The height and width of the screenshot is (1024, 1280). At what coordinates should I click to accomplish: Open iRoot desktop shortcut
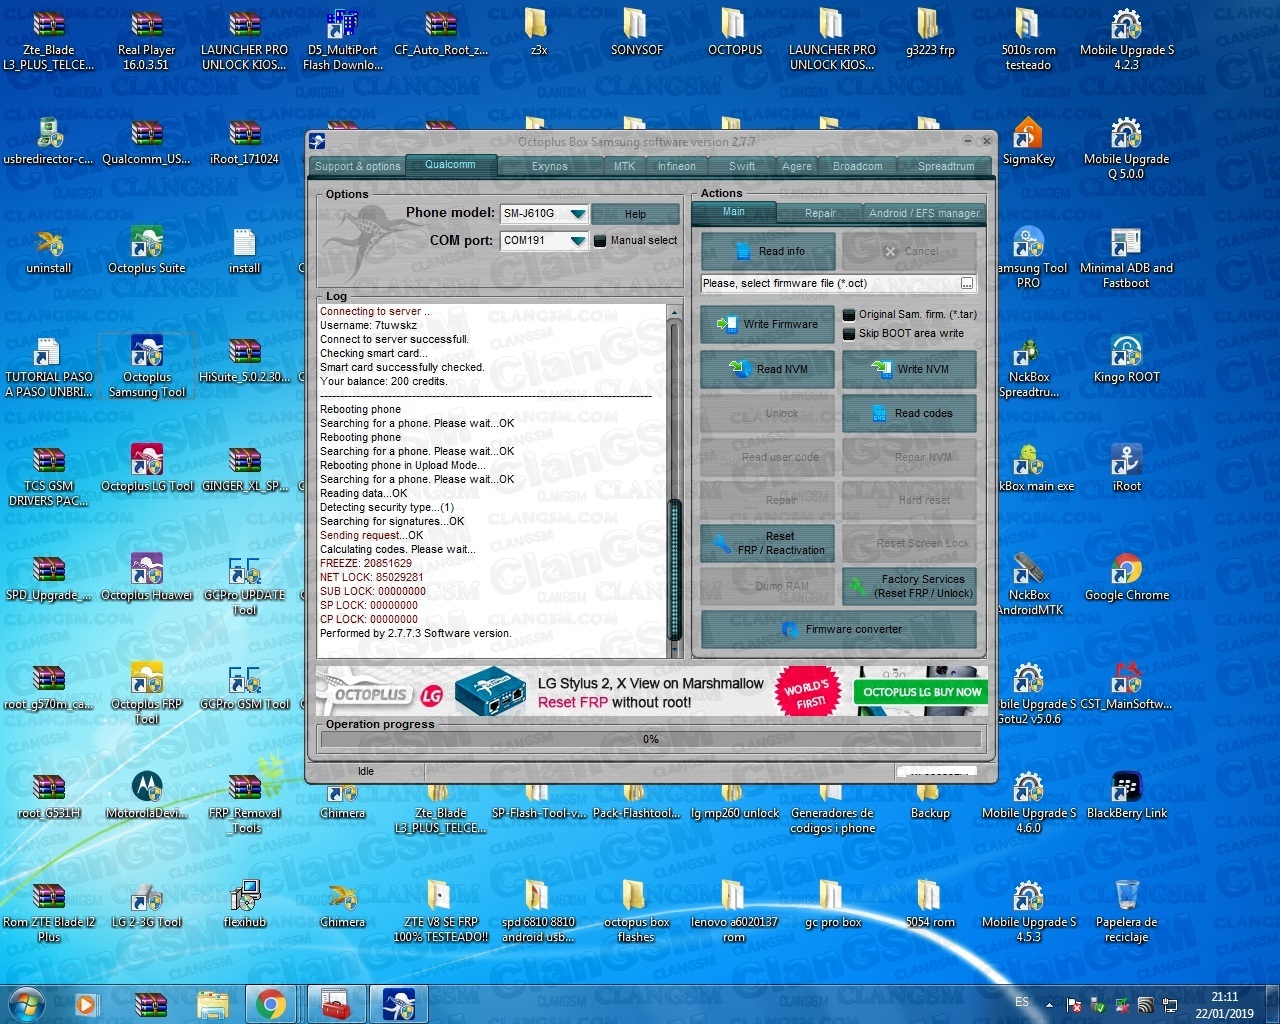1126,468
